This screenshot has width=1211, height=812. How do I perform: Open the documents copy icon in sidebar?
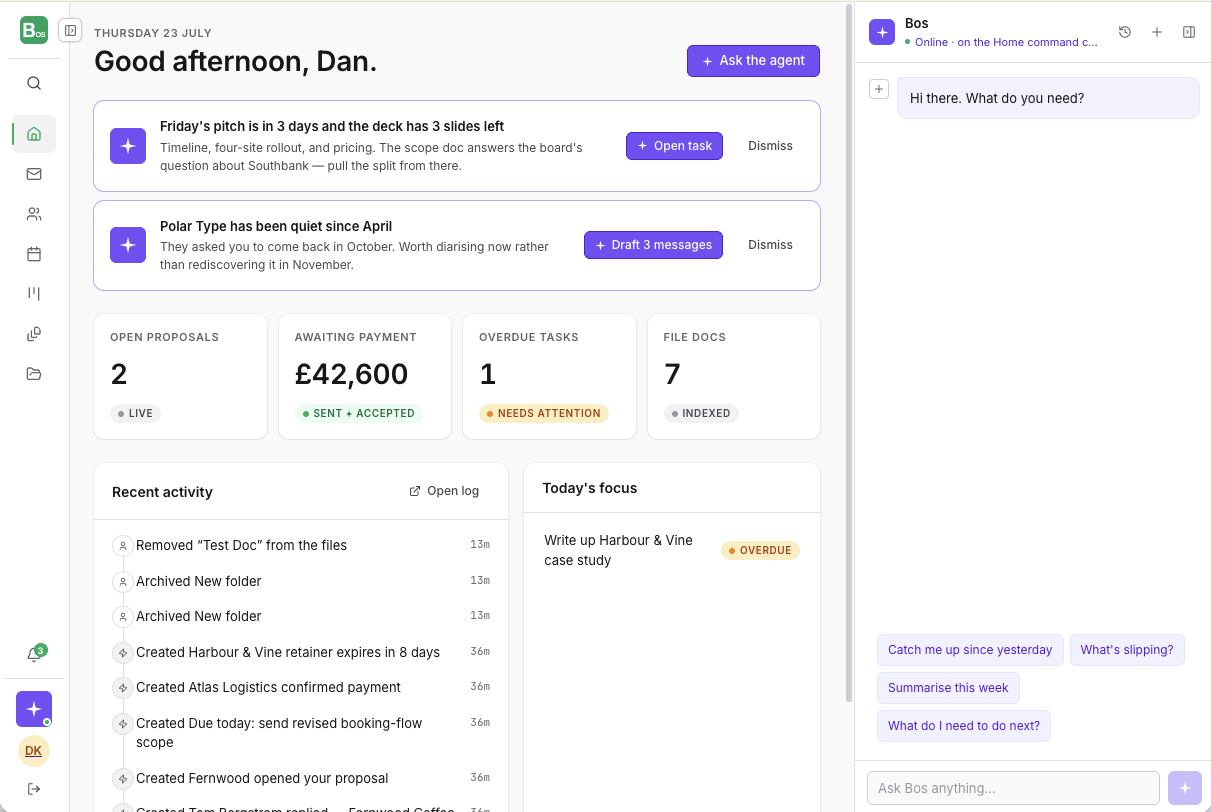[34, 334]
